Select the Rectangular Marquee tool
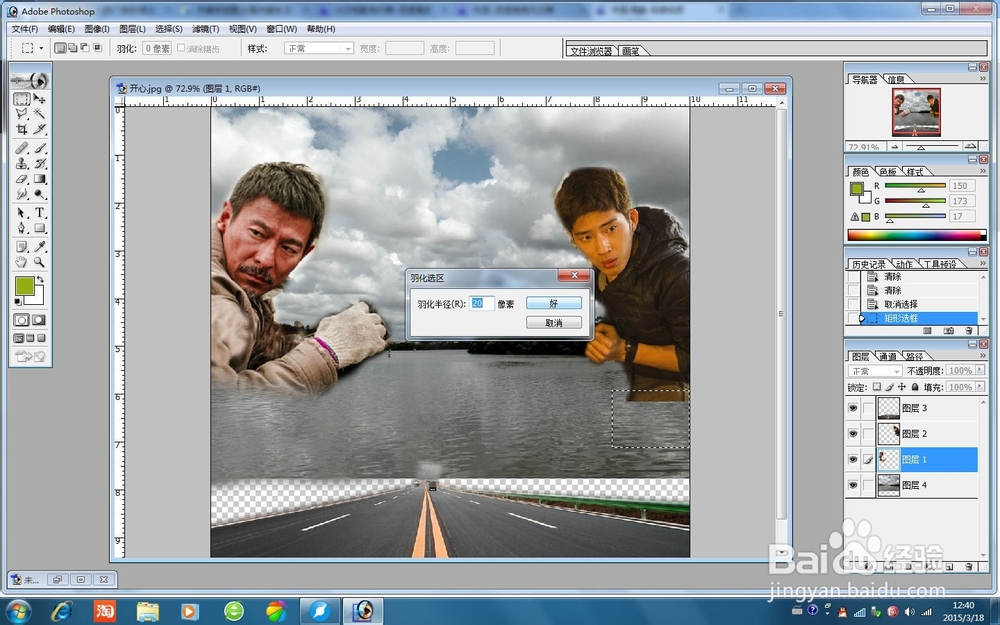1000x625 pixels. 22,99
